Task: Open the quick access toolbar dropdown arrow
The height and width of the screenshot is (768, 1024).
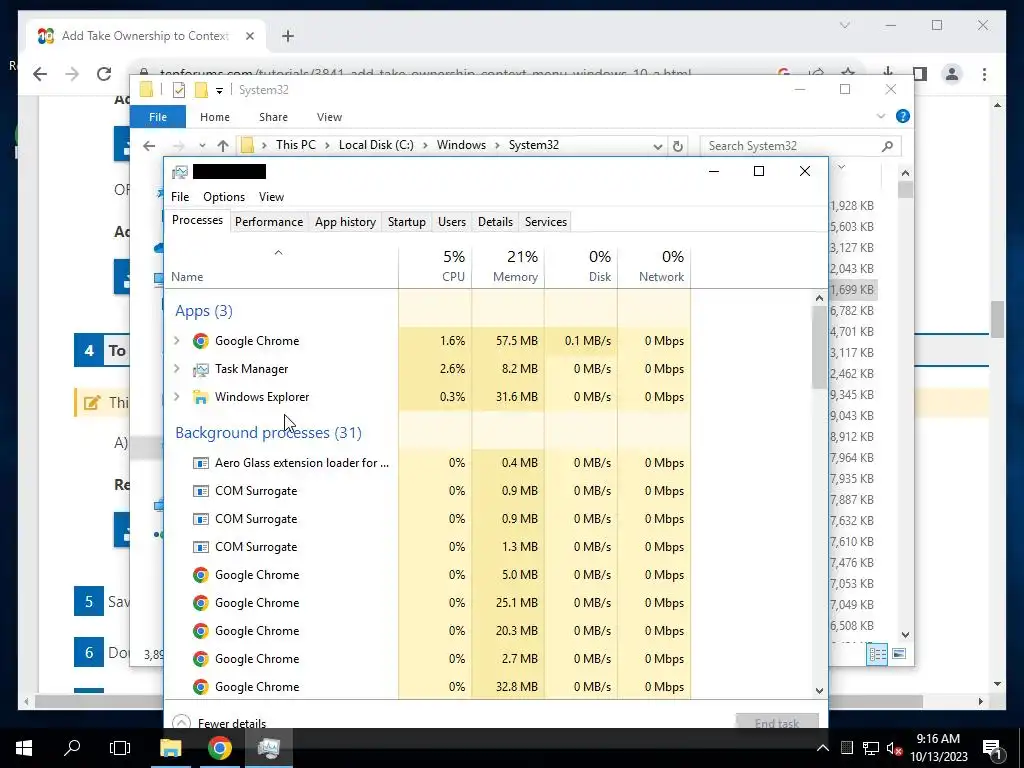Action: pyautogui.click(x=219, y=91)
